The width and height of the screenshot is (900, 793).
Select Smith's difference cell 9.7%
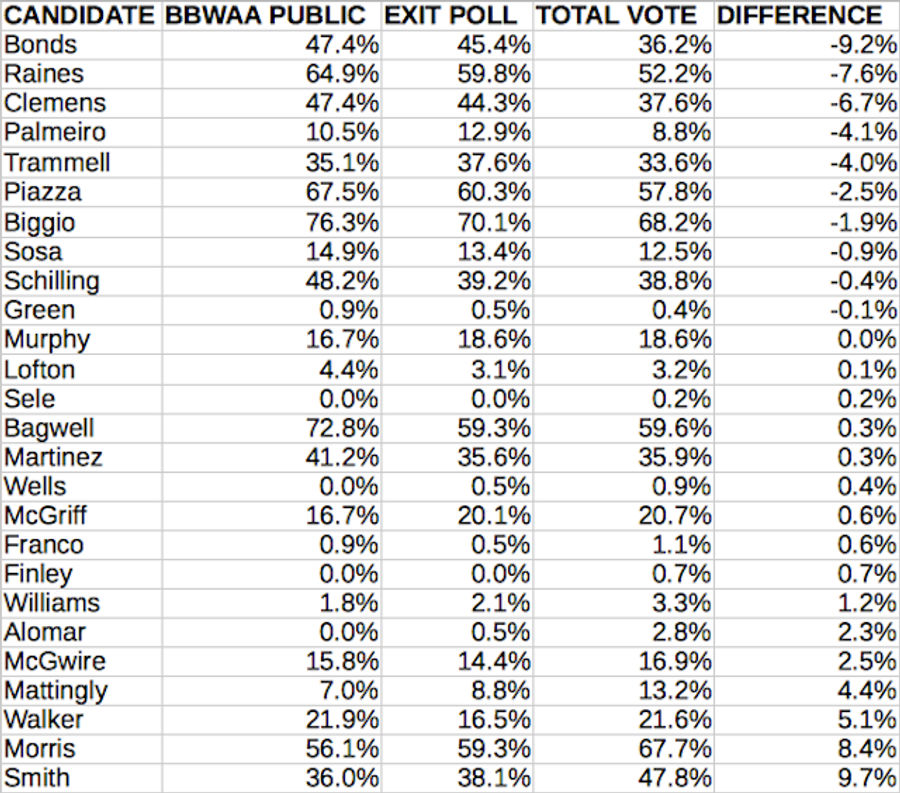point(806,778)
